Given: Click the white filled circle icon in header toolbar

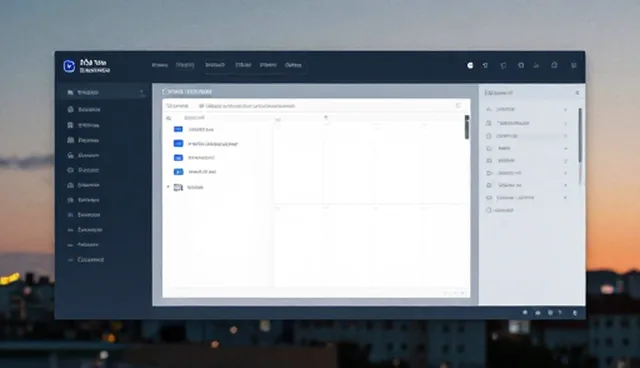Looking at the screenshot, I should coord(470,65).
